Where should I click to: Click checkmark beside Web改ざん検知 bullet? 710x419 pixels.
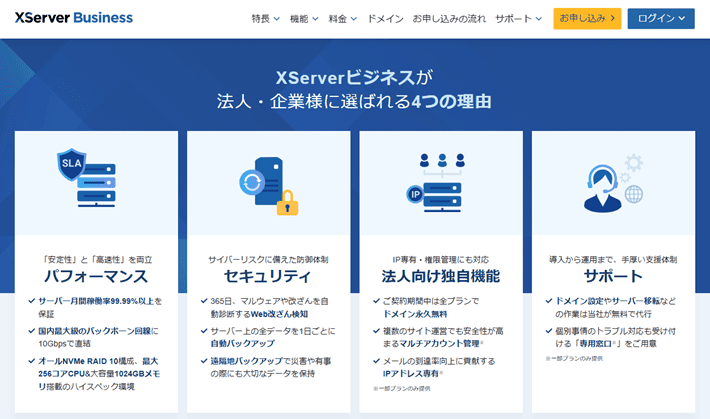click(x=204, y=301)
